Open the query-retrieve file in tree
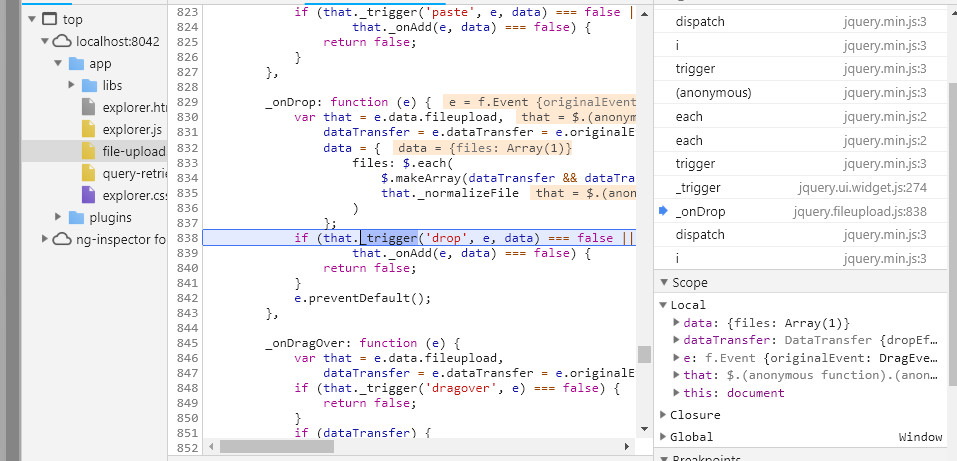The image size is (957, 461). point(133,173)
